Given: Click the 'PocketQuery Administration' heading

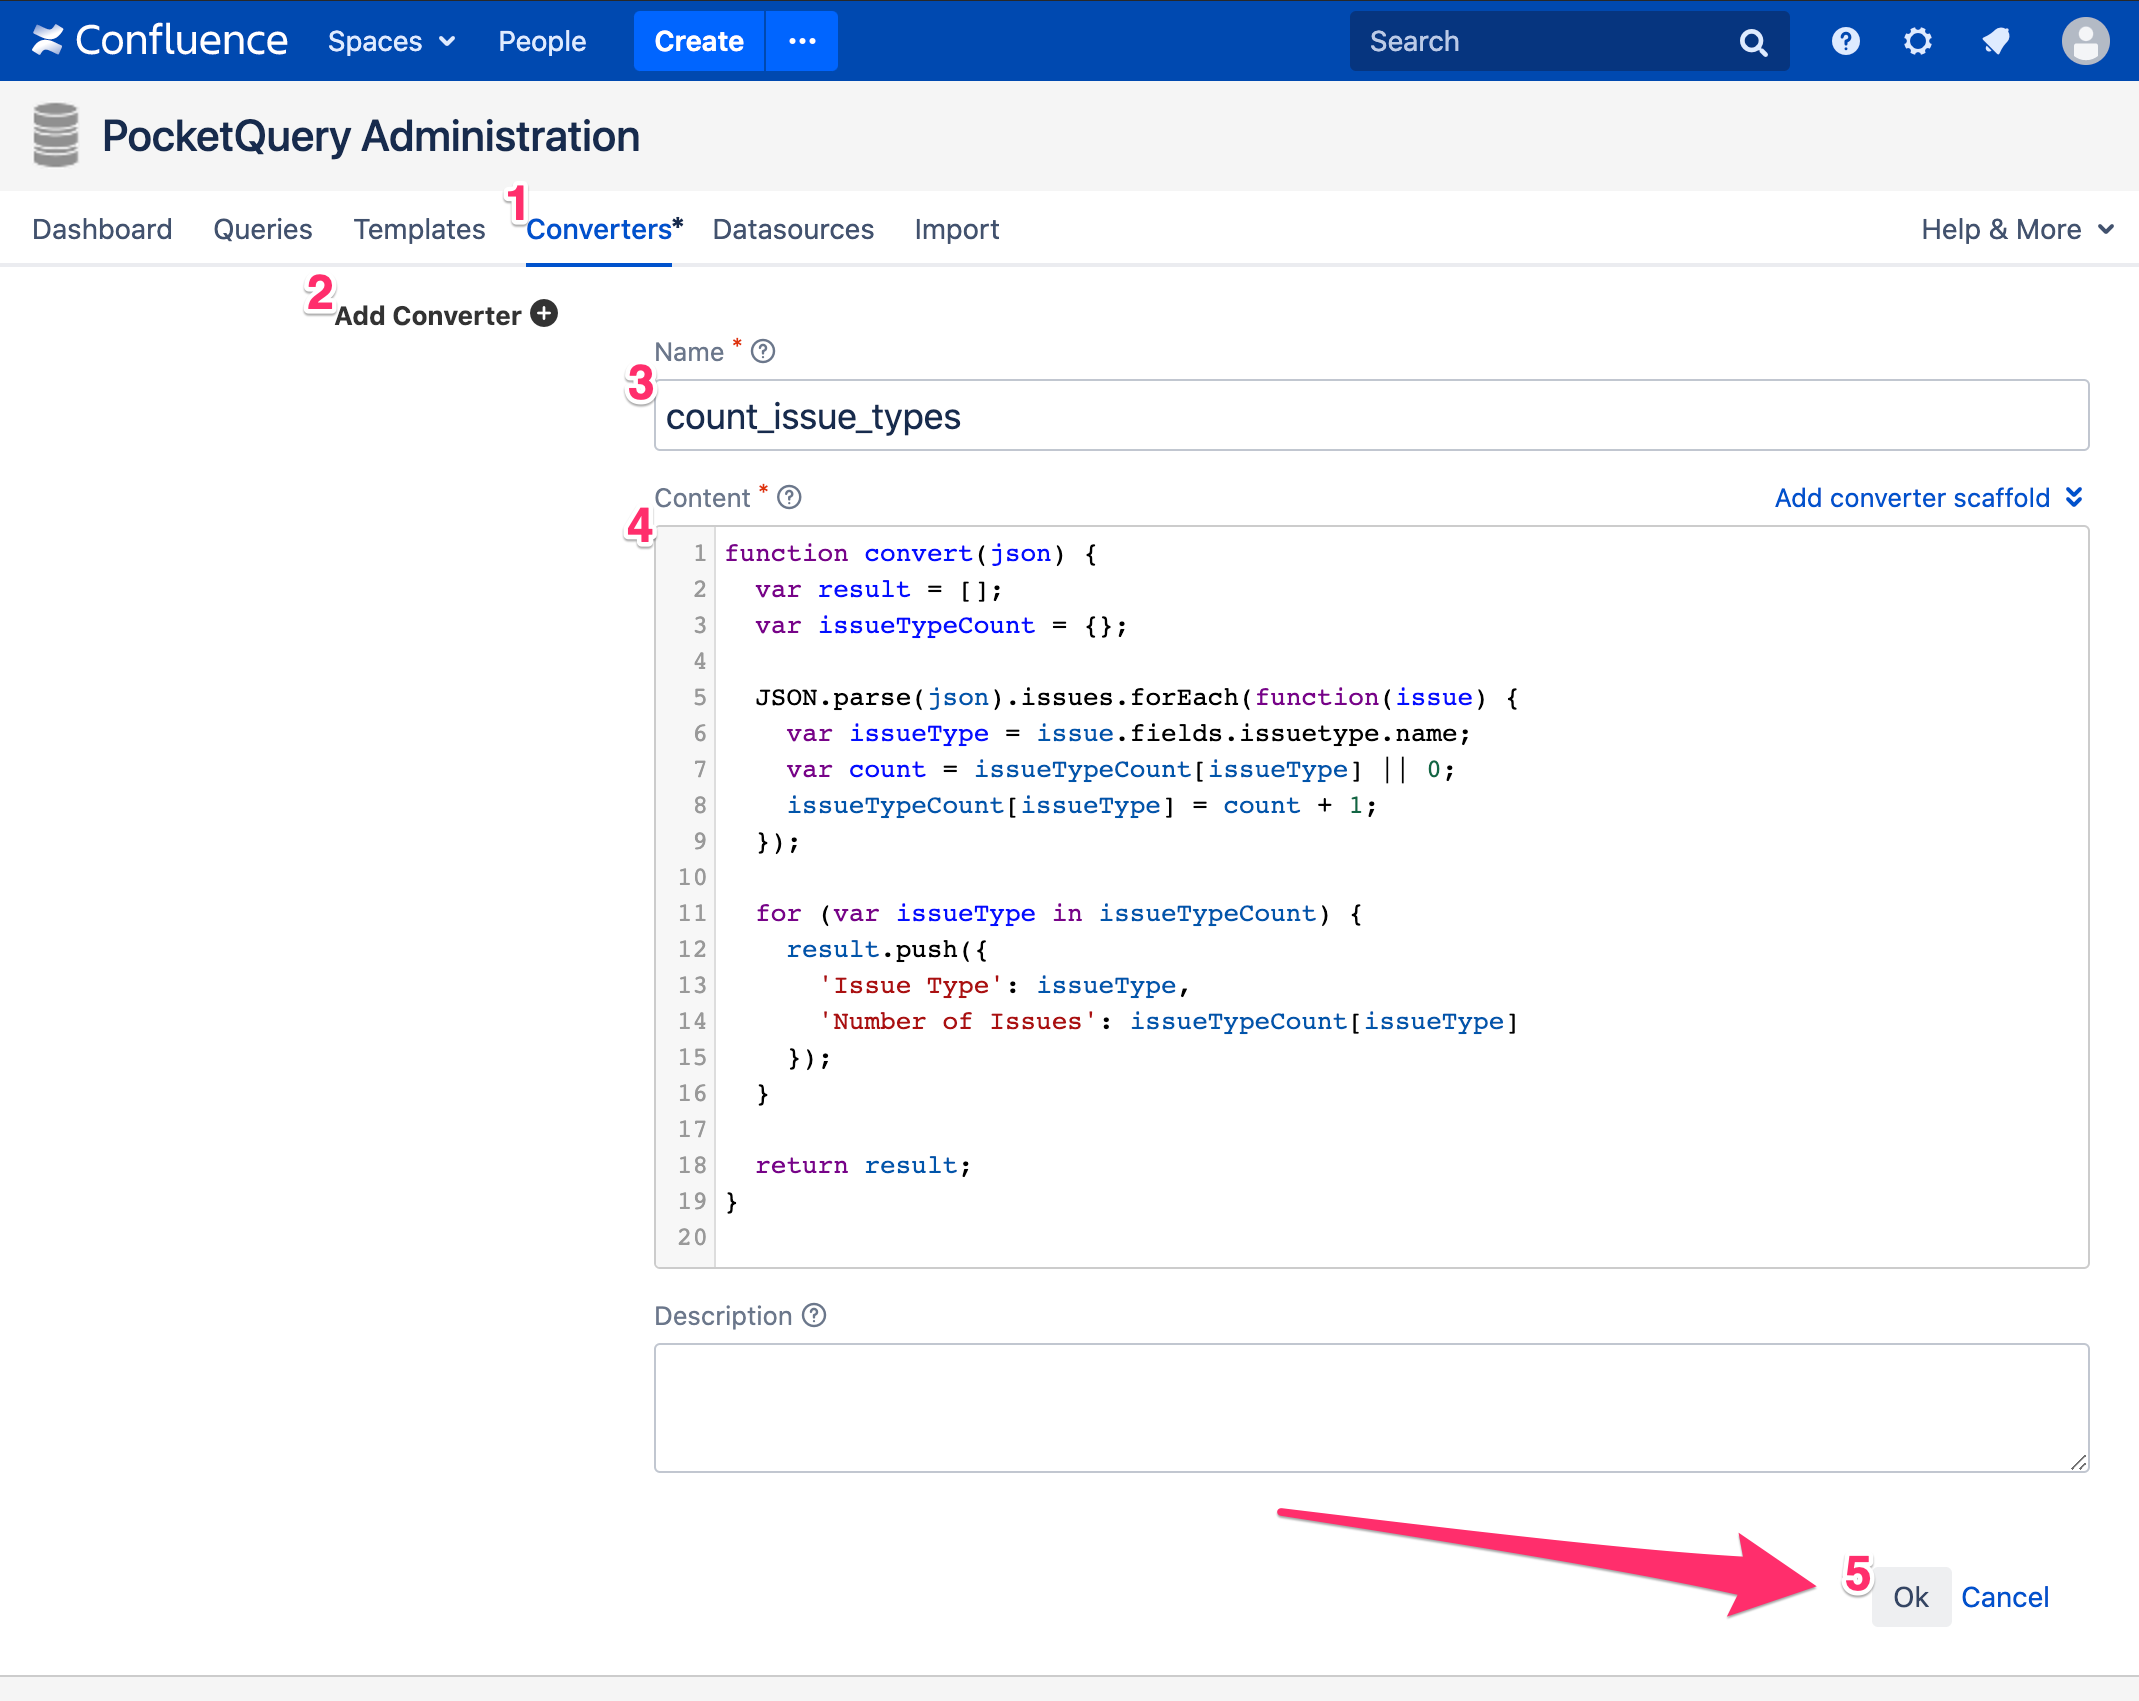Looking at the screenshot, I should (371, 136).
